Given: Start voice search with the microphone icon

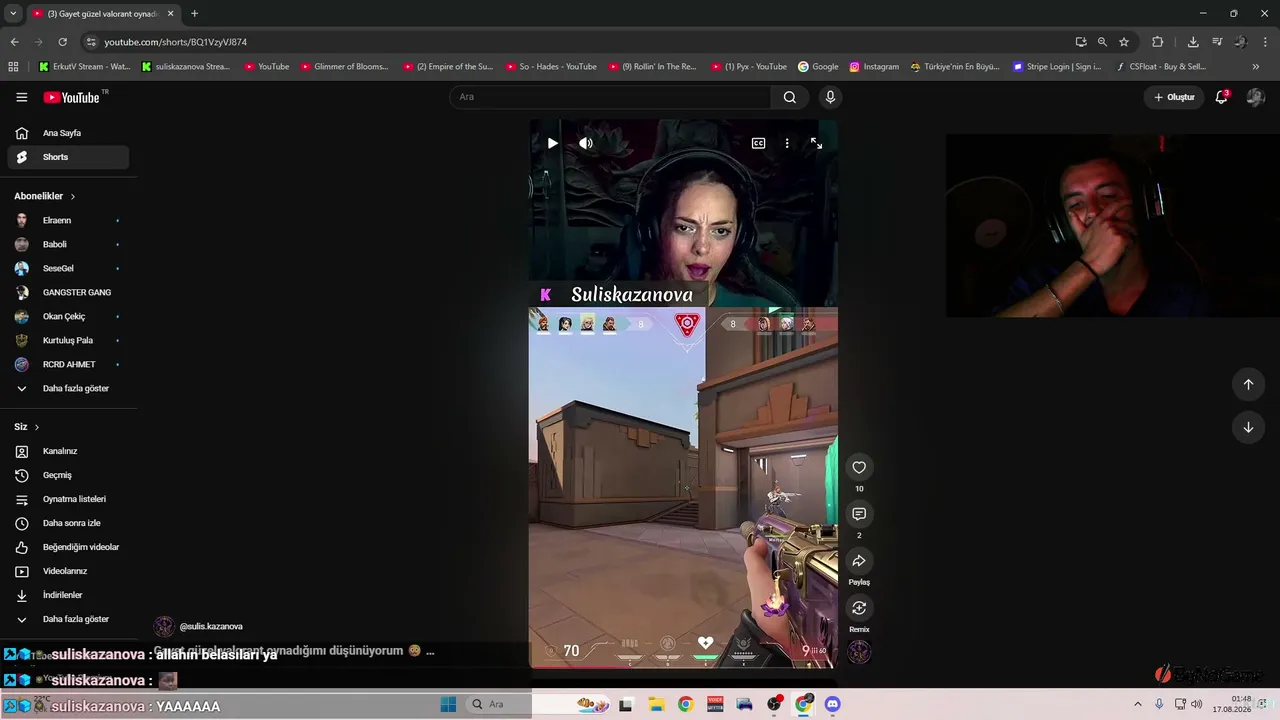Looking at the screenshot, I should tap(830, 97).
